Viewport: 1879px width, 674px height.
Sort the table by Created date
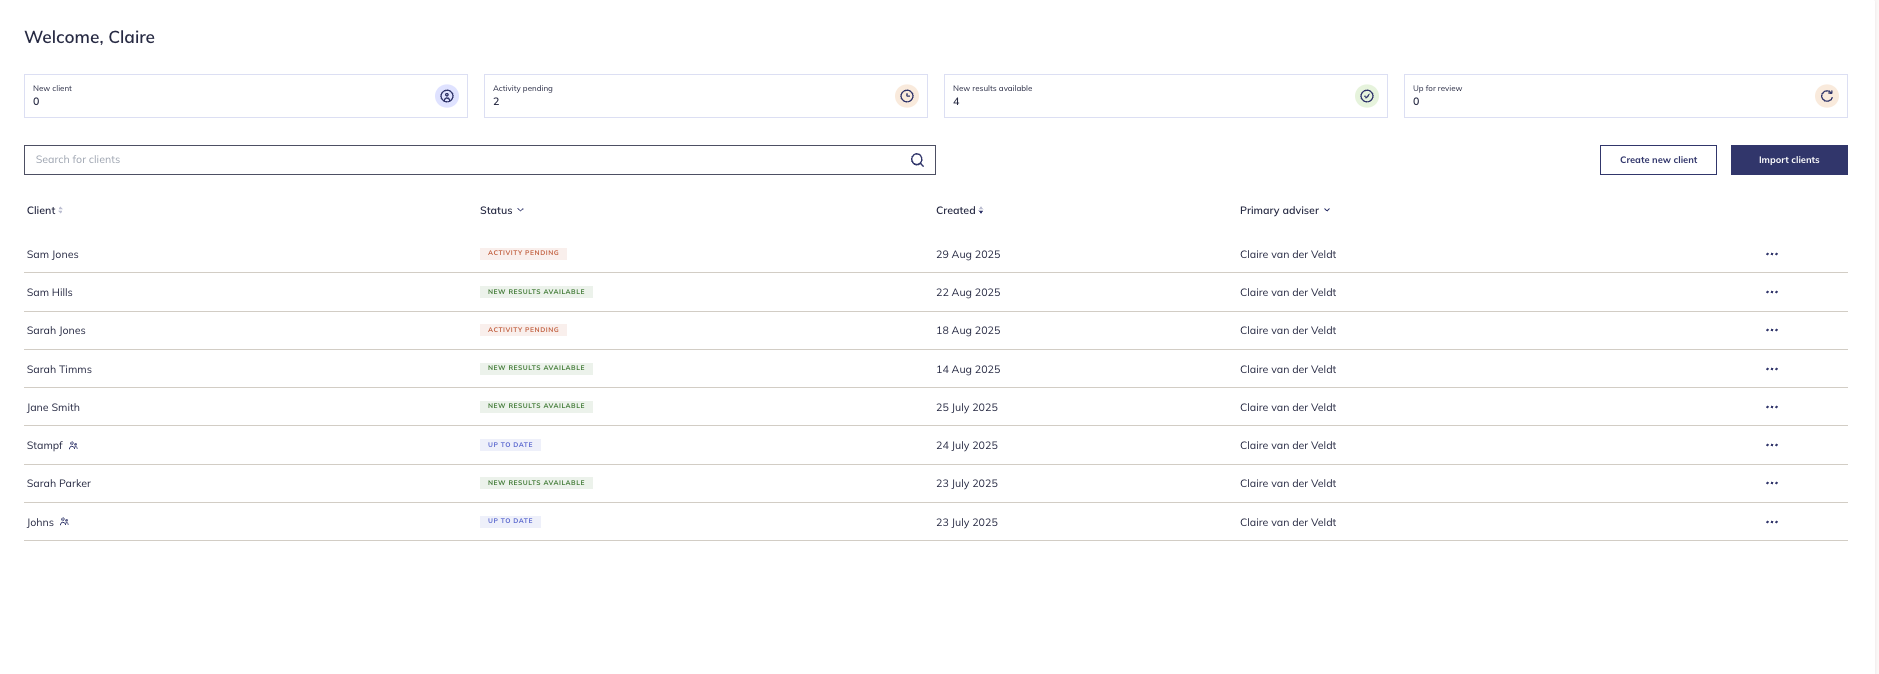(x=960, y=210)
